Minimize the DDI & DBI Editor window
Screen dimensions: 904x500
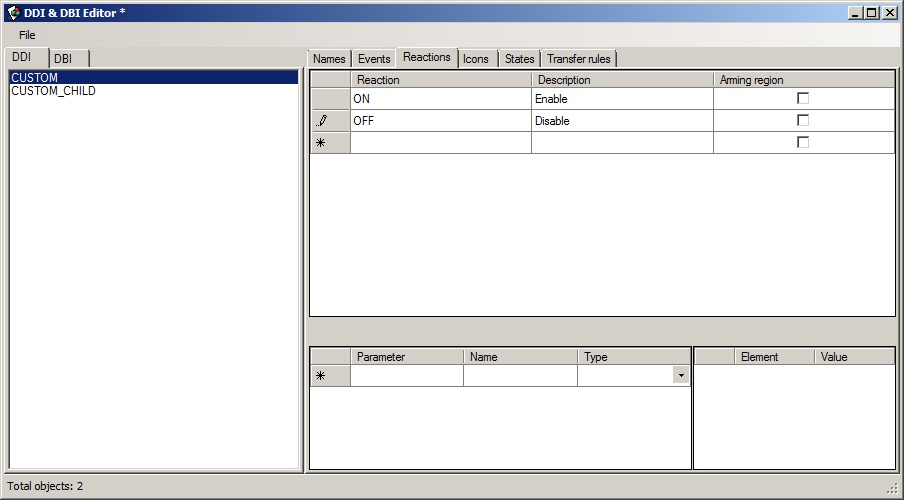(x=856, y=13)
